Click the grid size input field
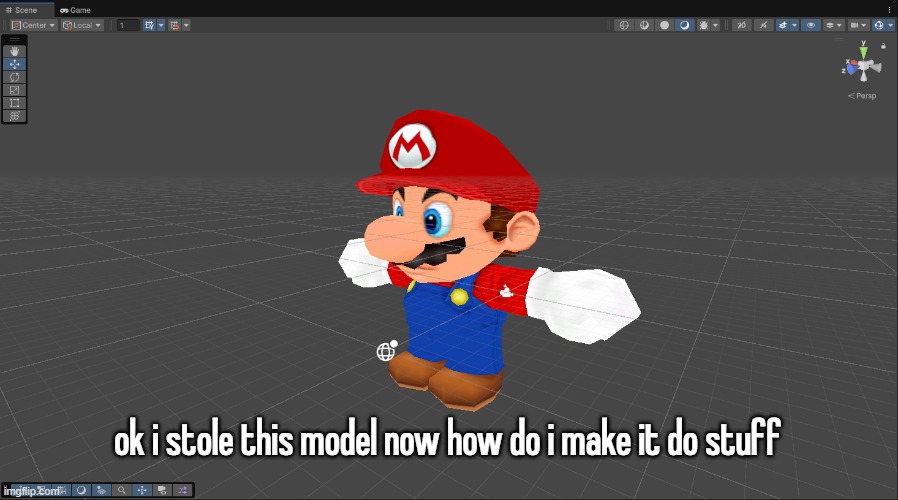898x500 pixels. [128, 25]
